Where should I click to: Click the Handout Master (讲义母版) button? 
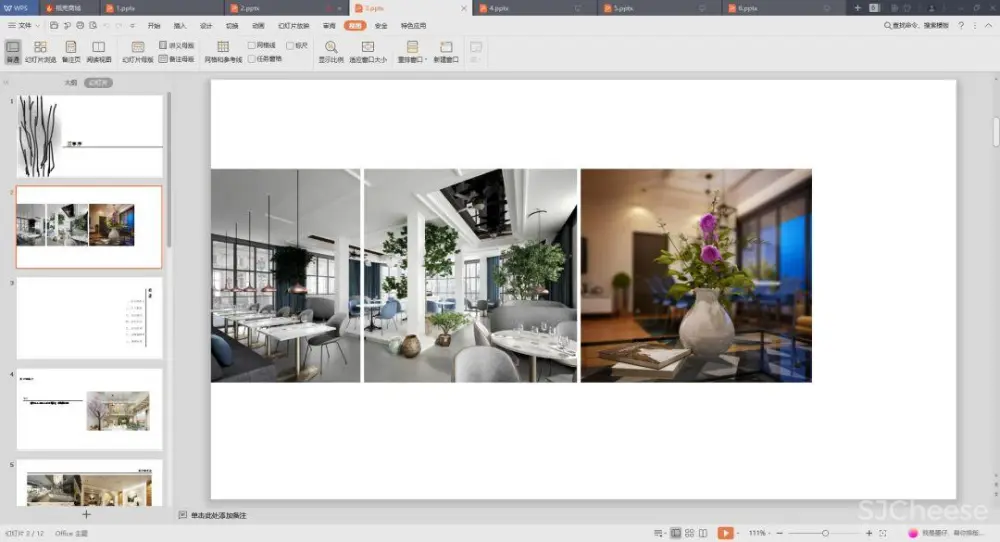(x=177, y=46)
